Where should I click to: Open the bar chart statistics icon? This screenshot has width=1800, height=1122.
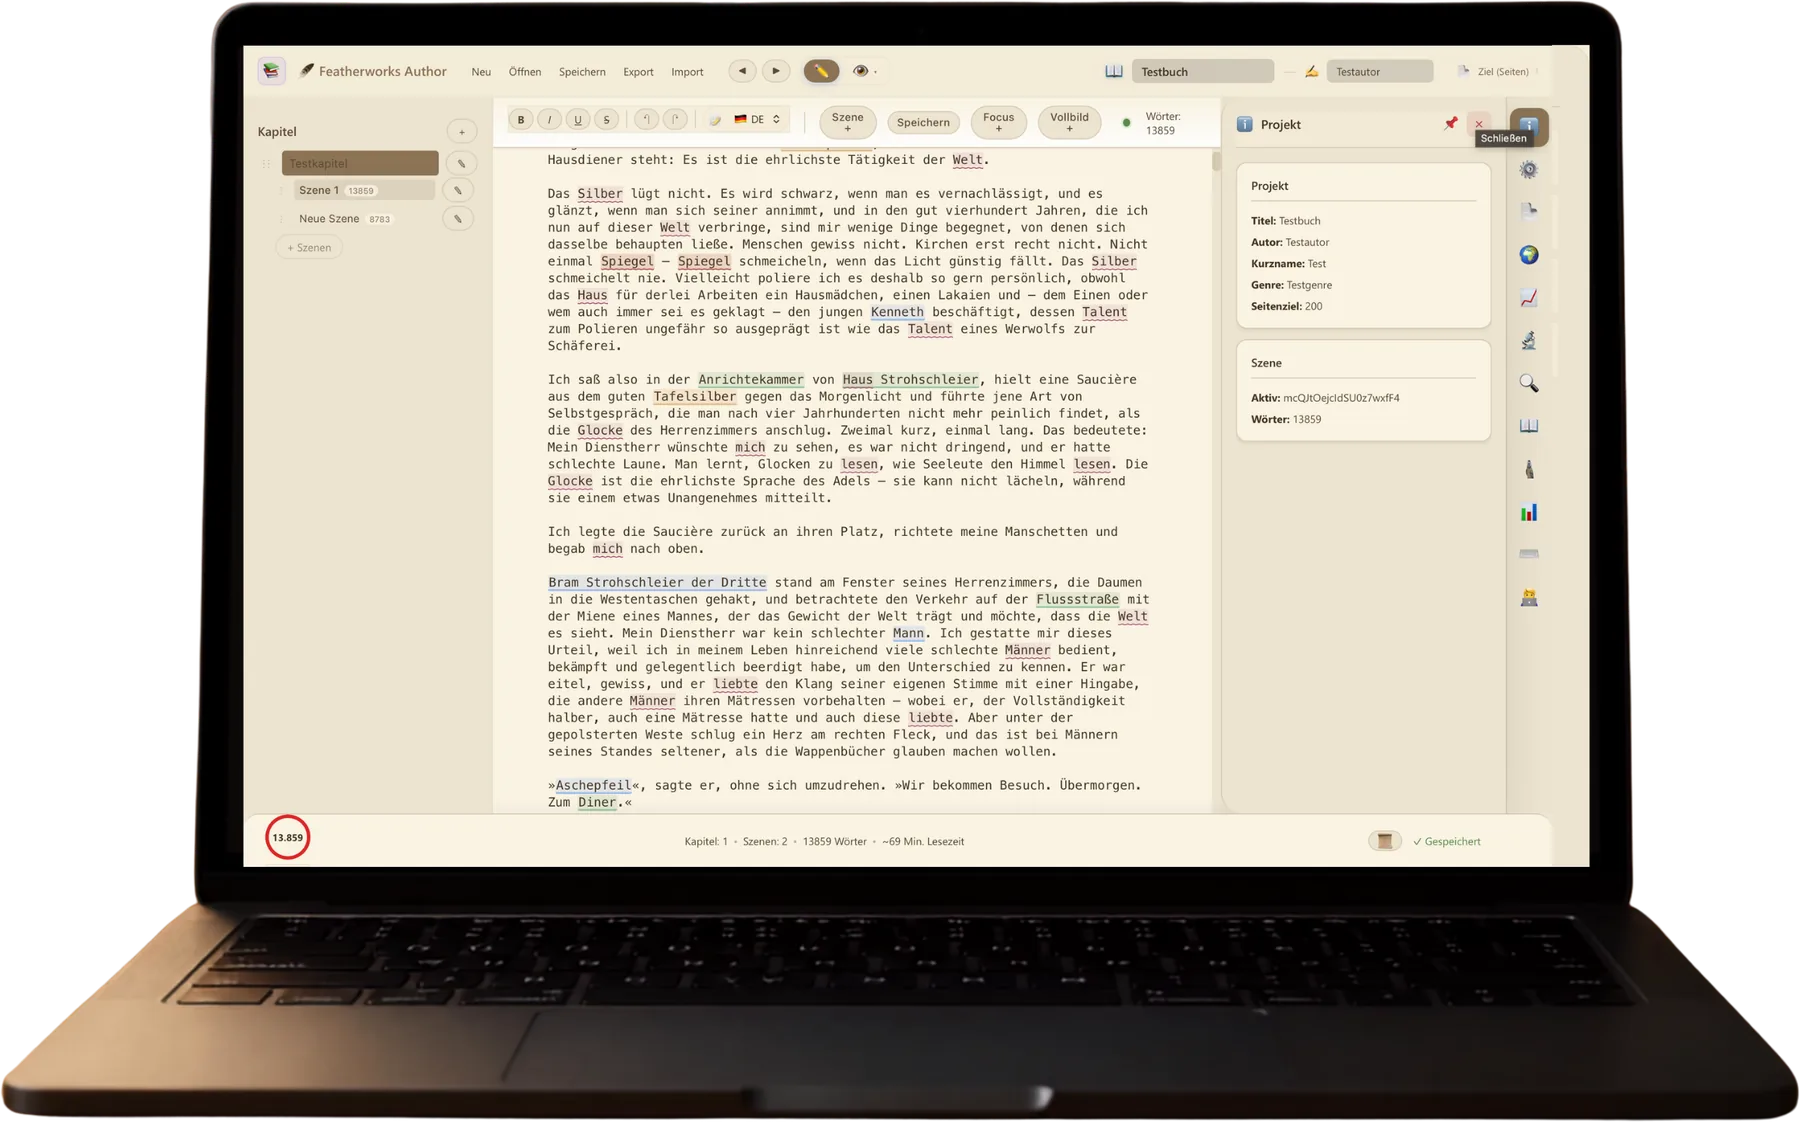pyautogui.click(x=1529, y=513)
